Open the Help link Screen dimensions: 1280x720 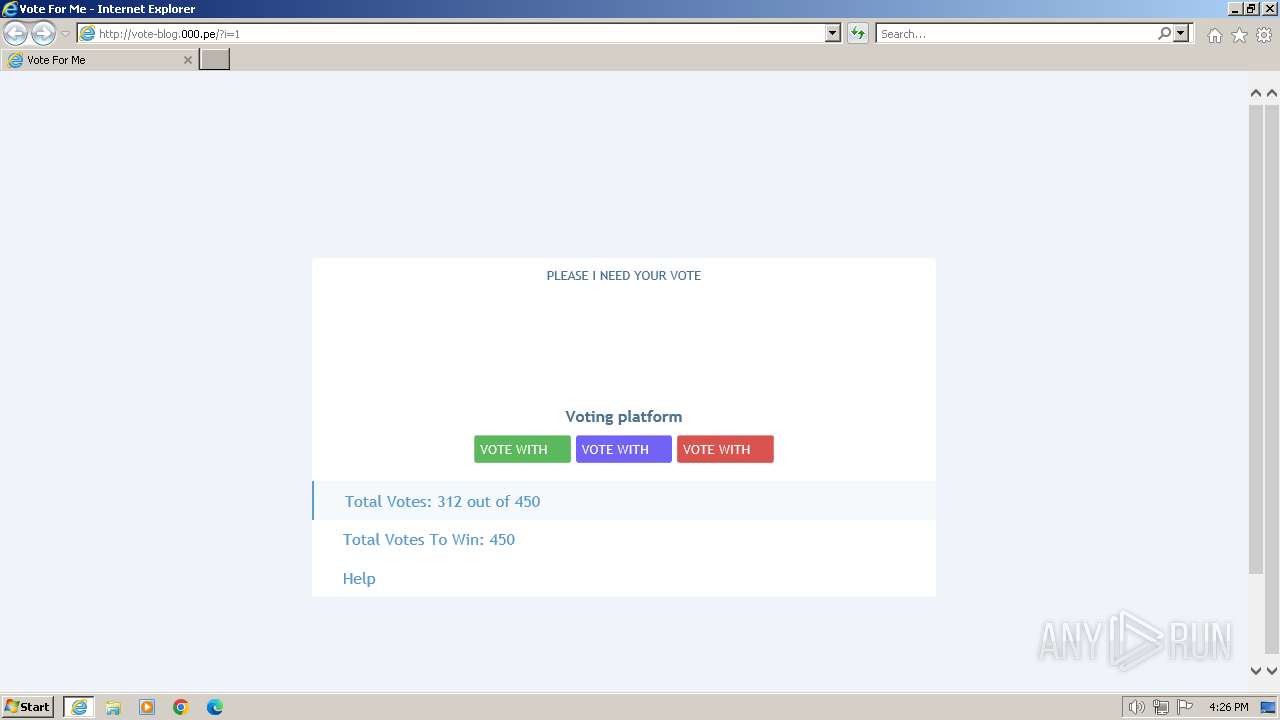[359, 578]
